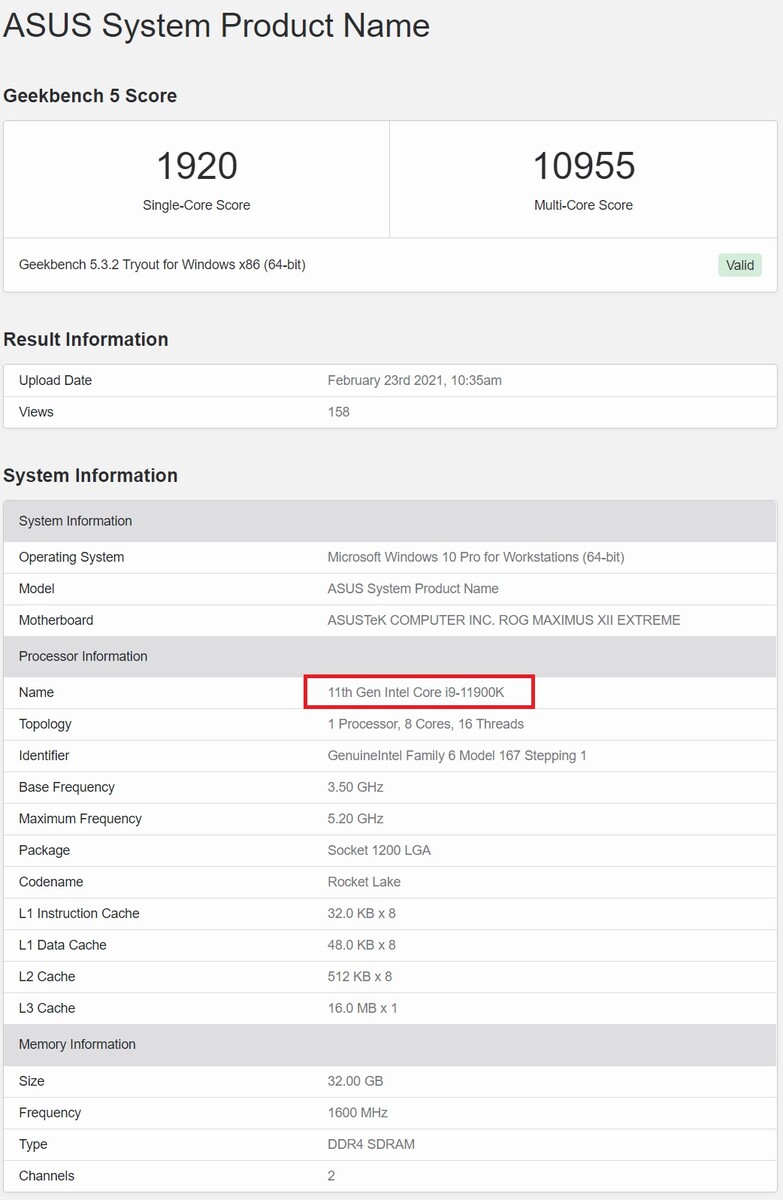Click the Geekbench 5 Score heading
The image size is (783, 1200).
(x=90, y=96)
